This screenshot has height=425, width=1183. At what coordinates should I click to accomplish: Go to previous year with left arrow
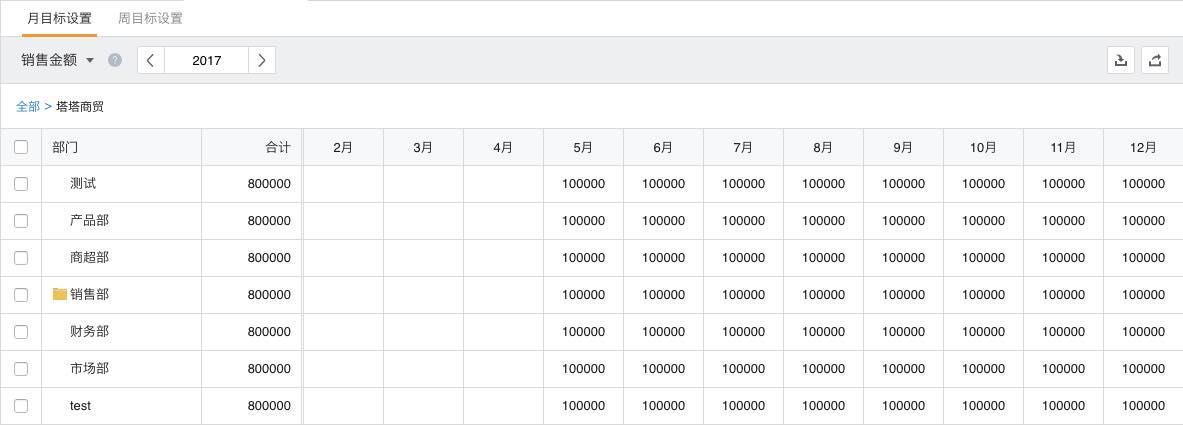[x=150, y=60]
